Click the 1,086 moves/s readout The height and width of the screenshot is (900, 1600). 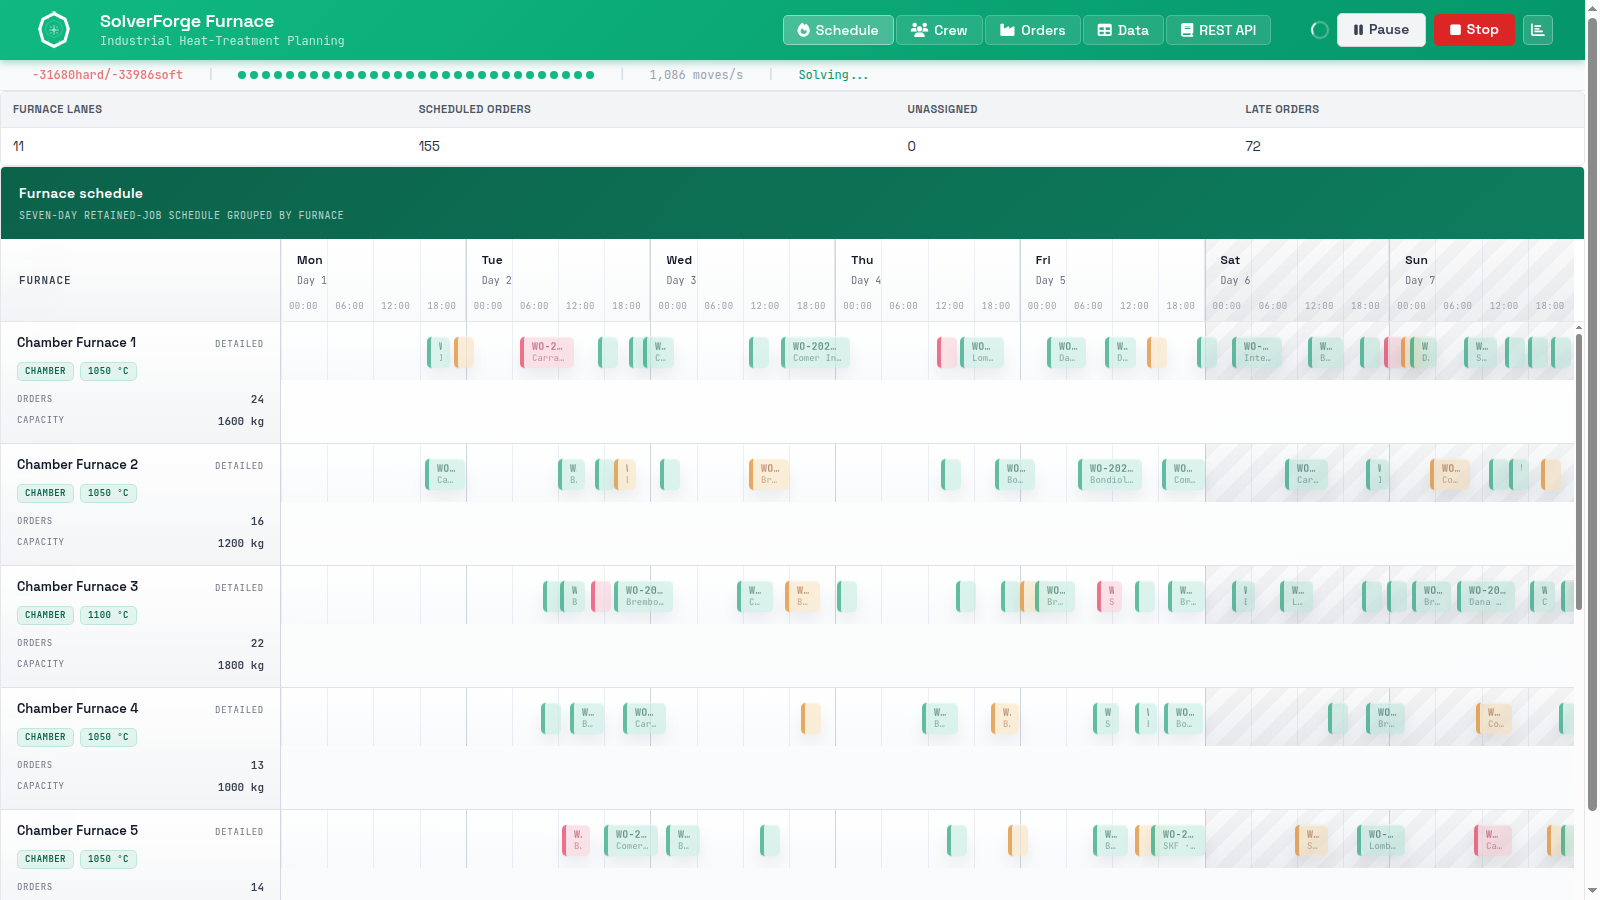pos(696,75)
